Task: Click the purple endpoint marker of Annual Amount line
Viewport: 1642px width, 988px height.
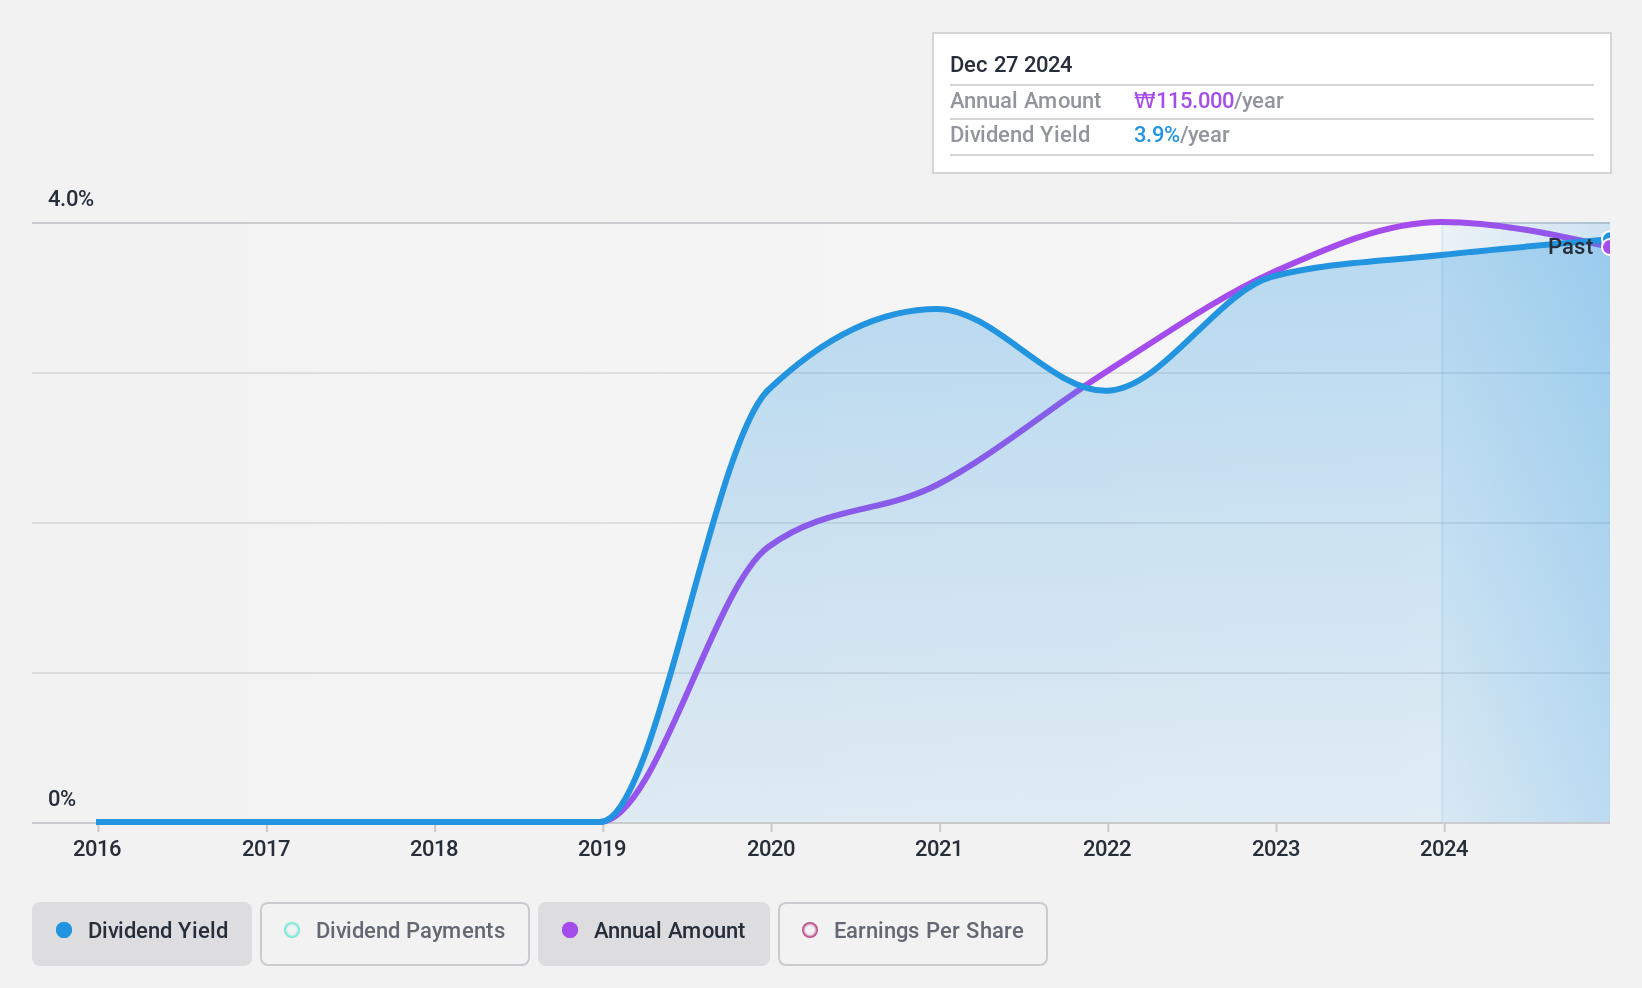Action: point(1608,247)
